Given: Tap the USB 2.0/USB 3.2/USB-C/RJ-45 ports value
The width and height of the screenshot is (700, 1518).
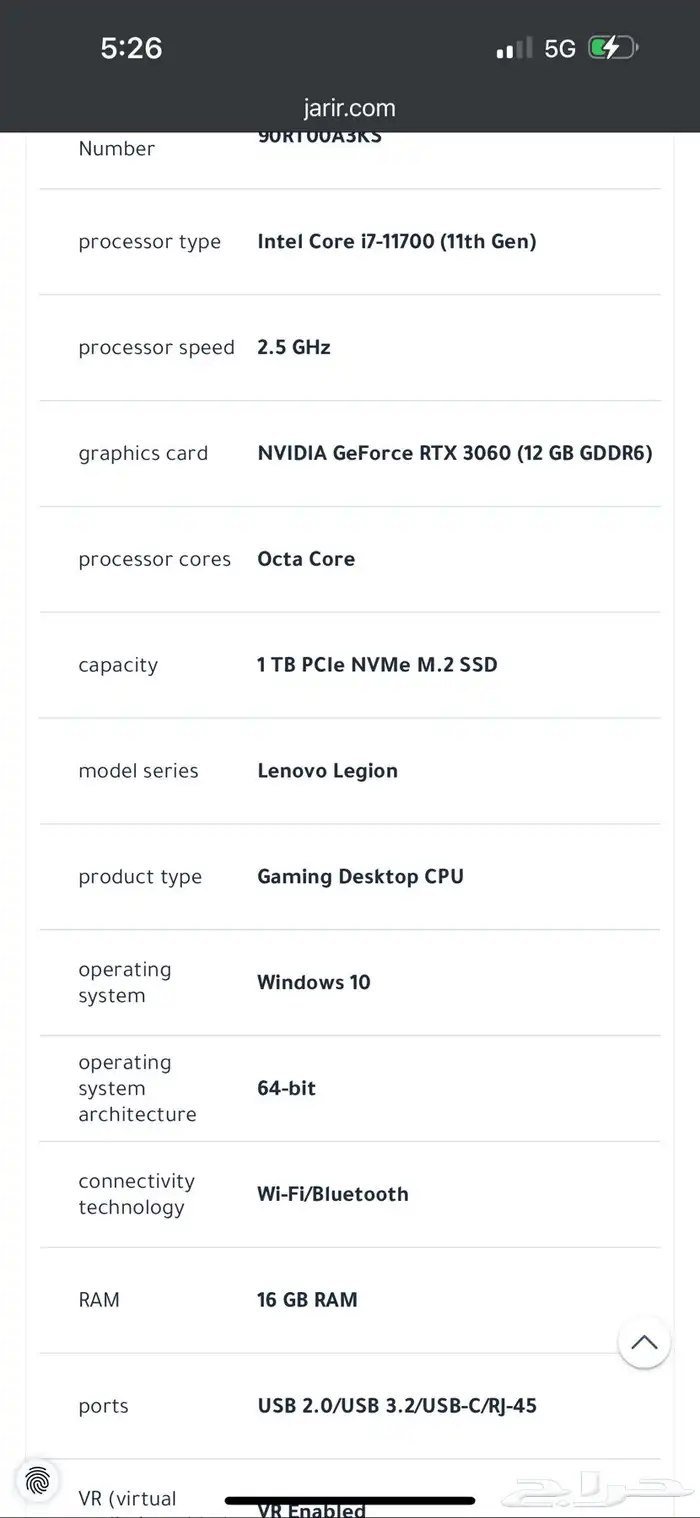Looking at the screenshot, I should [x=397, y=1406].
